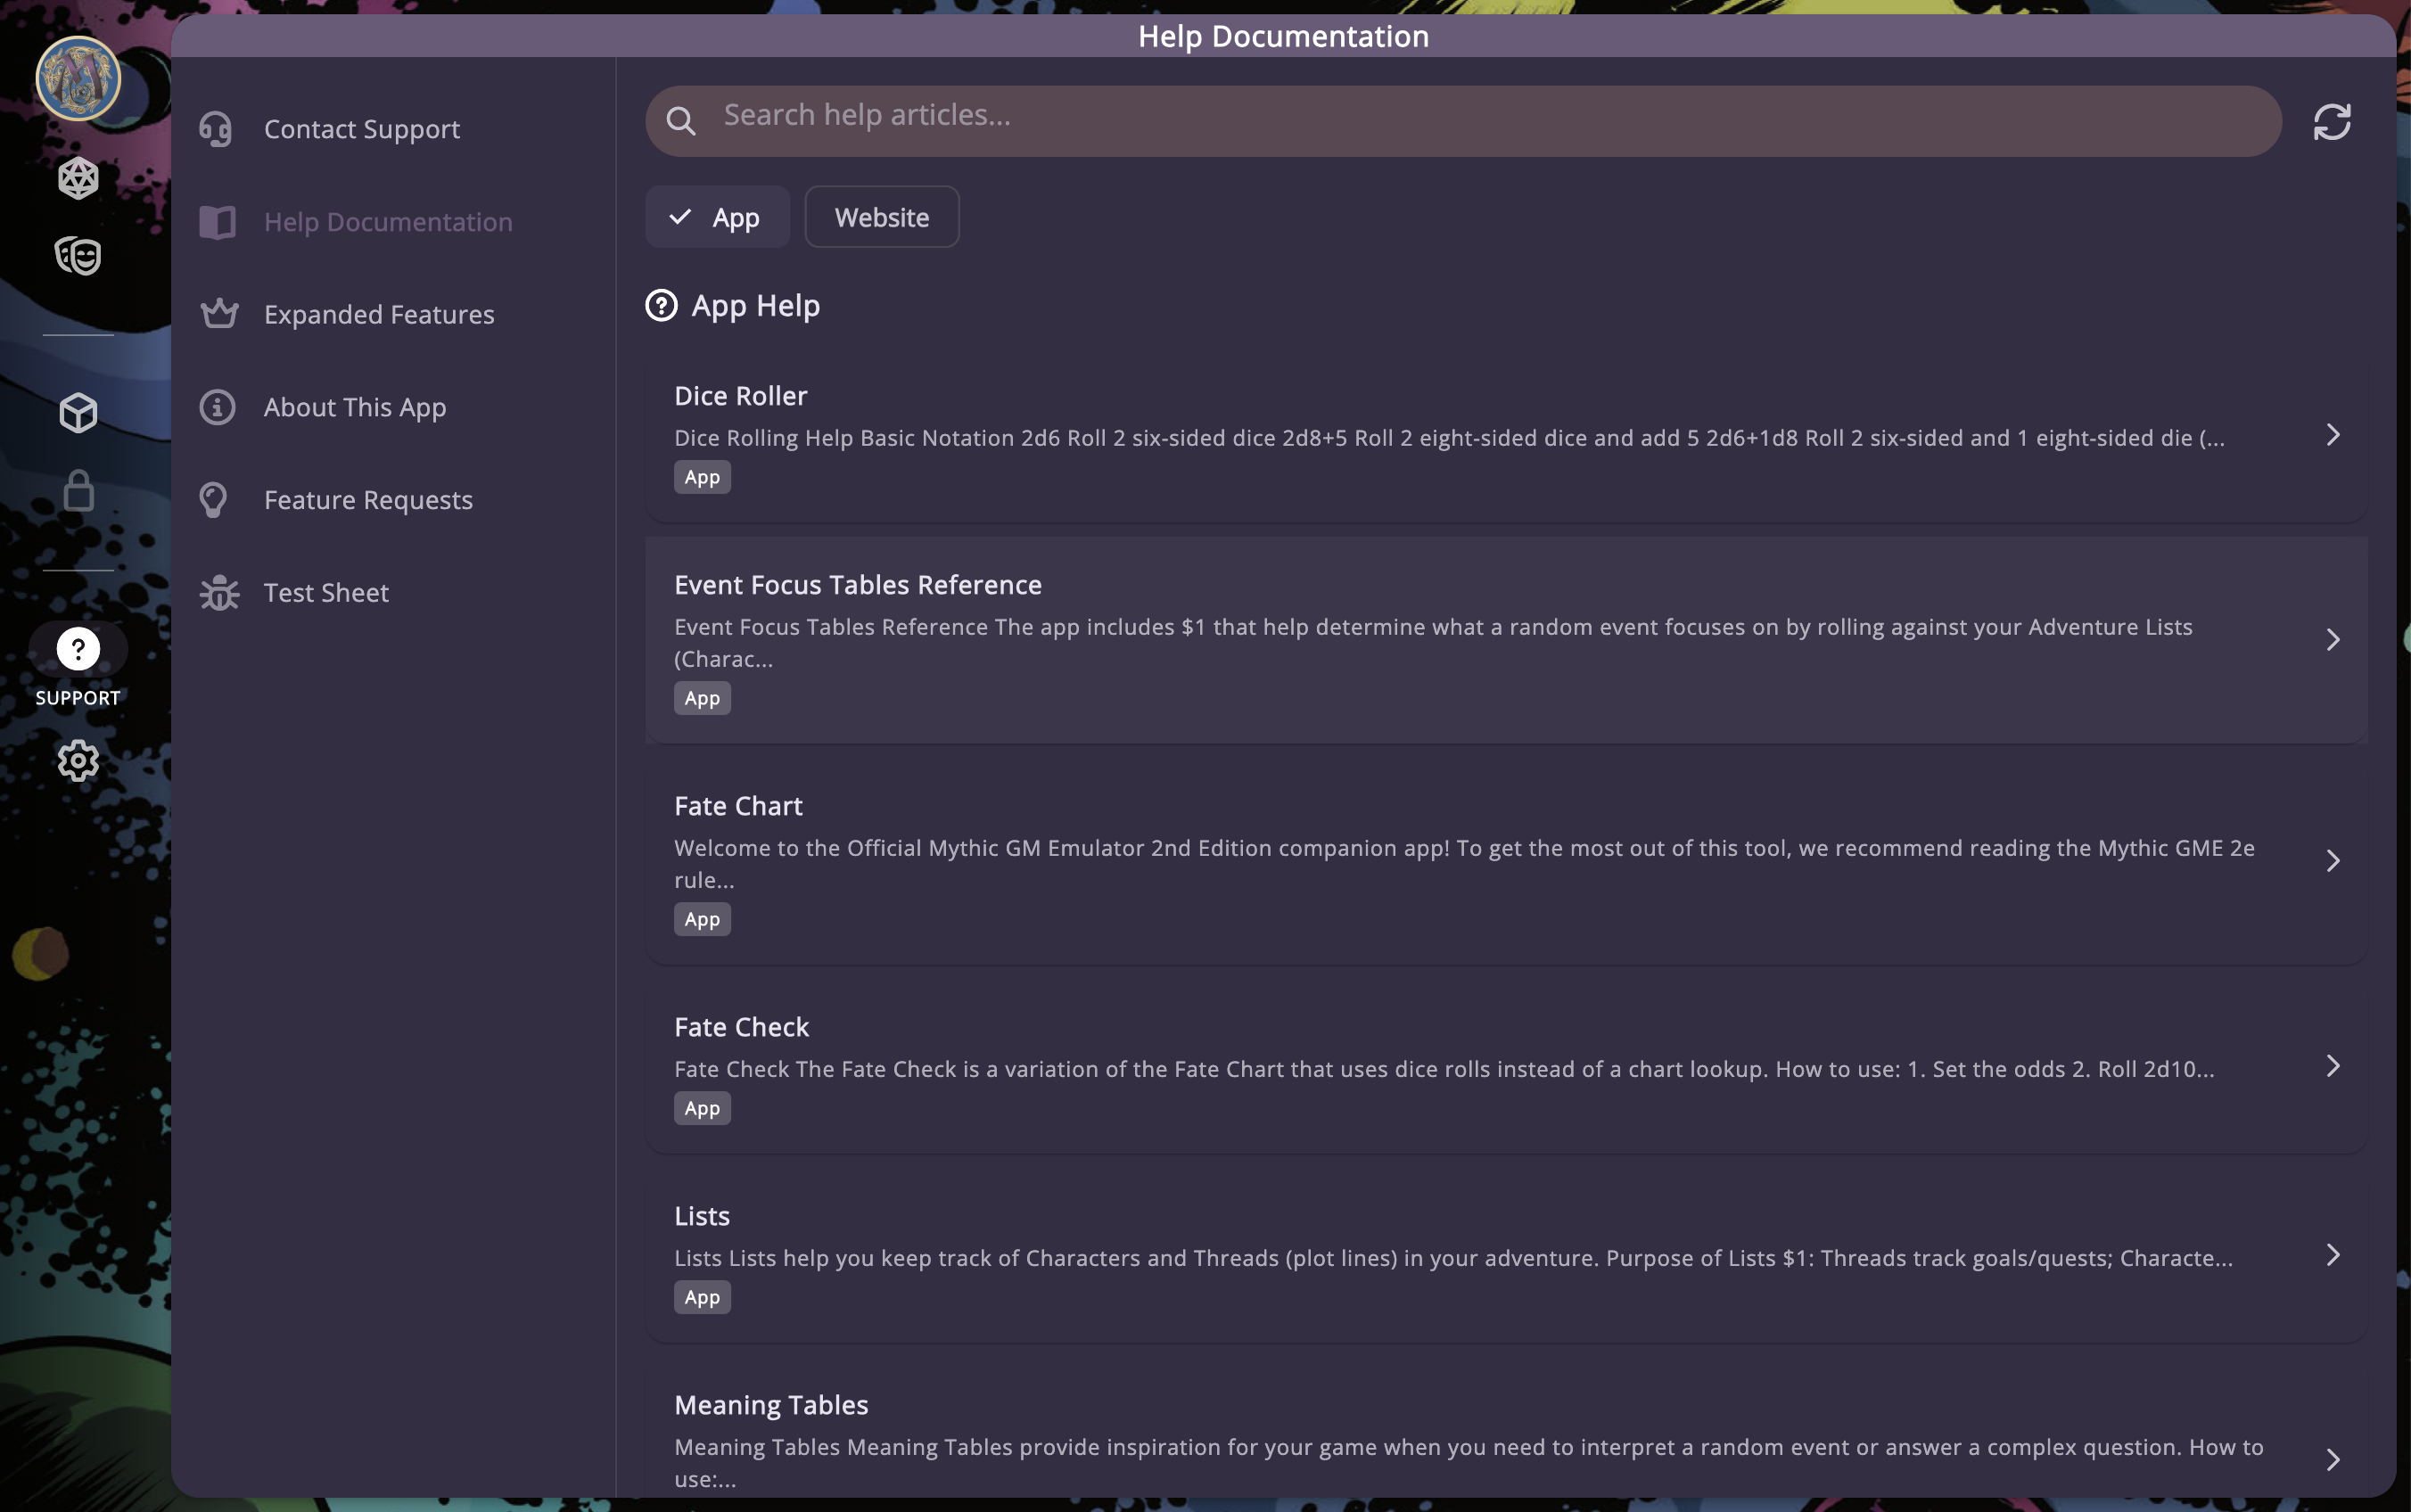
Task: Toggle the App filter chip
Action: pos(717,217)
